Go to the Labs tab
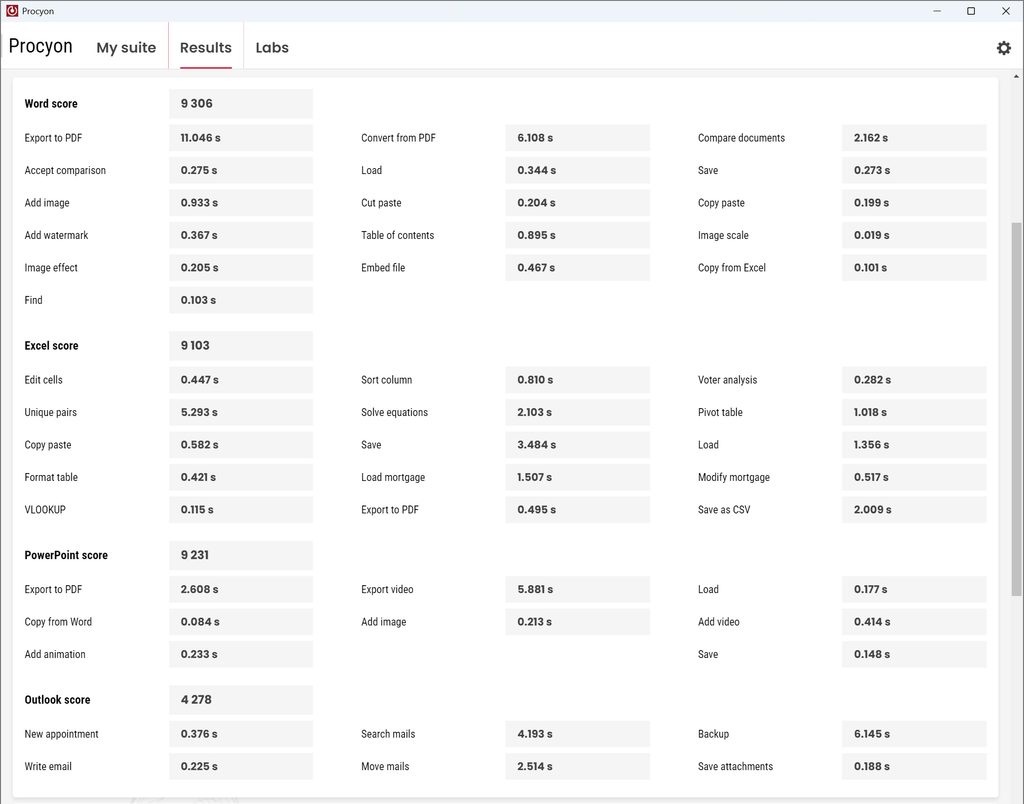The width and height of the screenshot is (1024, 804). (x=272, y=48)
